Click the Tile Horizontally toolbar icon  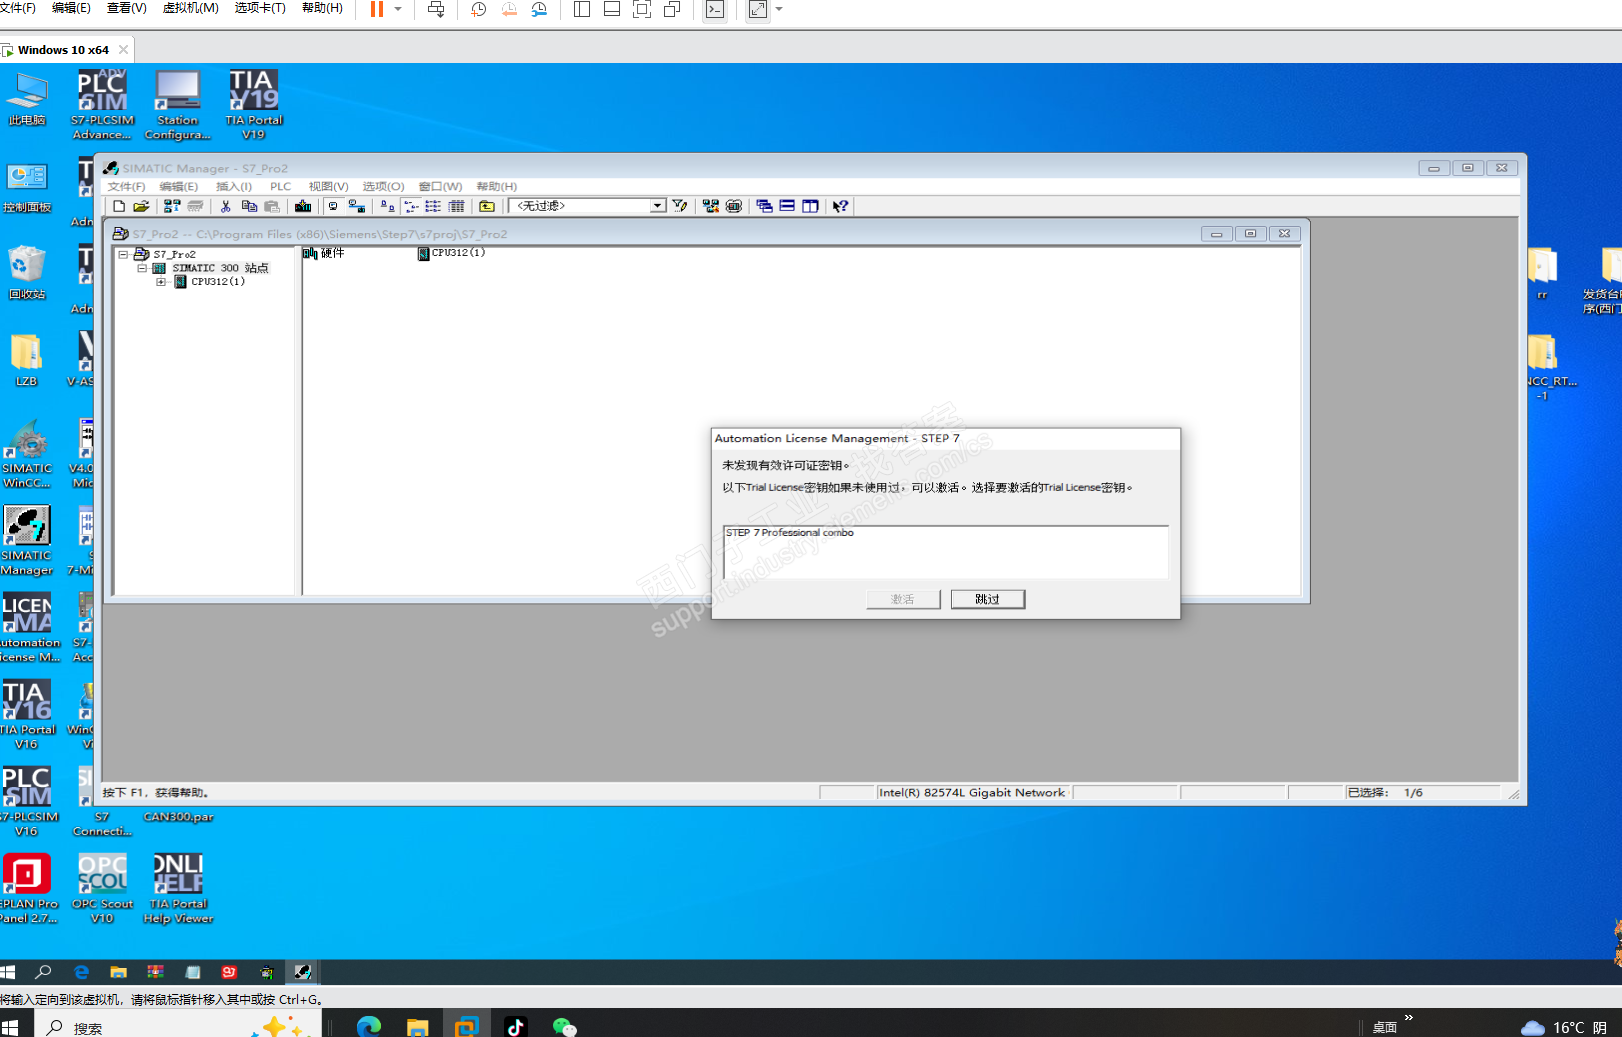[x=787, y=206]
